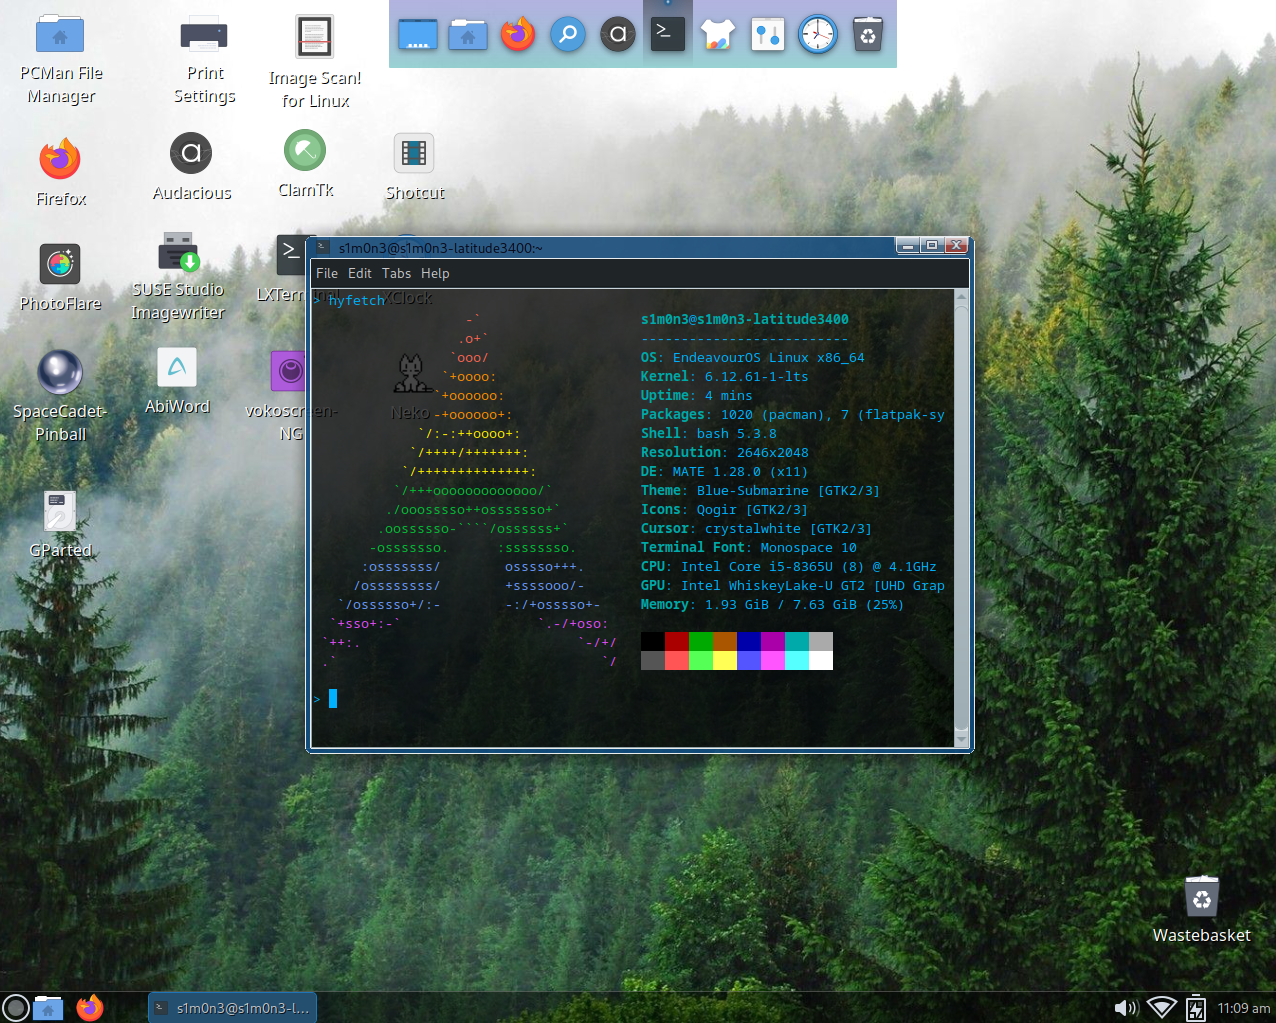Click the s1m0n3 terminal taskbar button
This screenshot has height=1023, width=1276.
click(233, 1008)
